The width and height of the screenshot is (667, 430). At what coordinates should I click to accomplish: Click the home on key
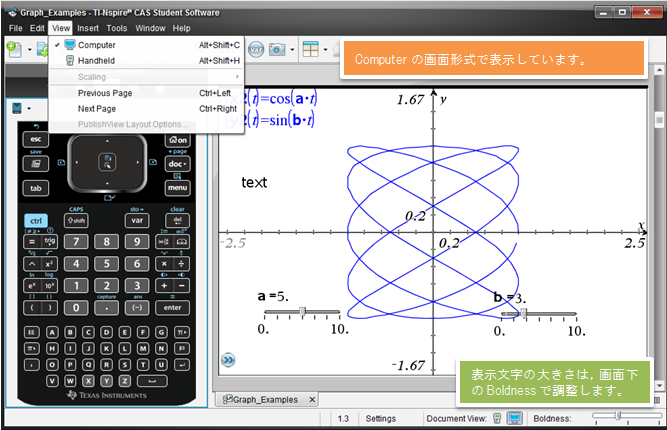click(x=177, y=140)
